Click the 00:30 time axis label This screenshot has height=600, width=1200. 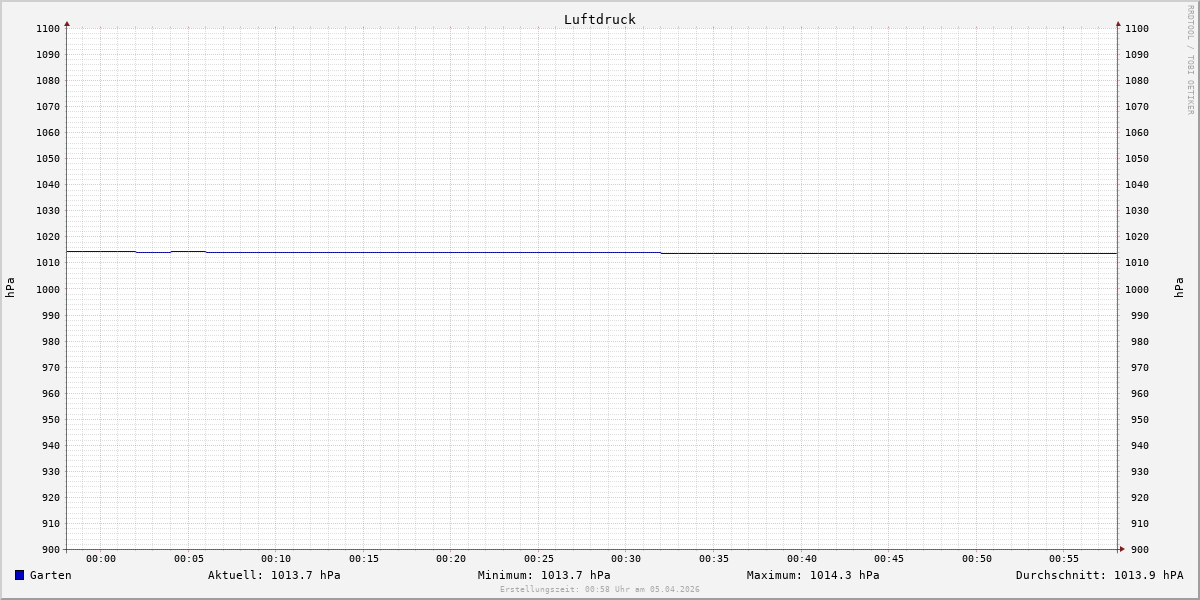click(x=626, y=559)
